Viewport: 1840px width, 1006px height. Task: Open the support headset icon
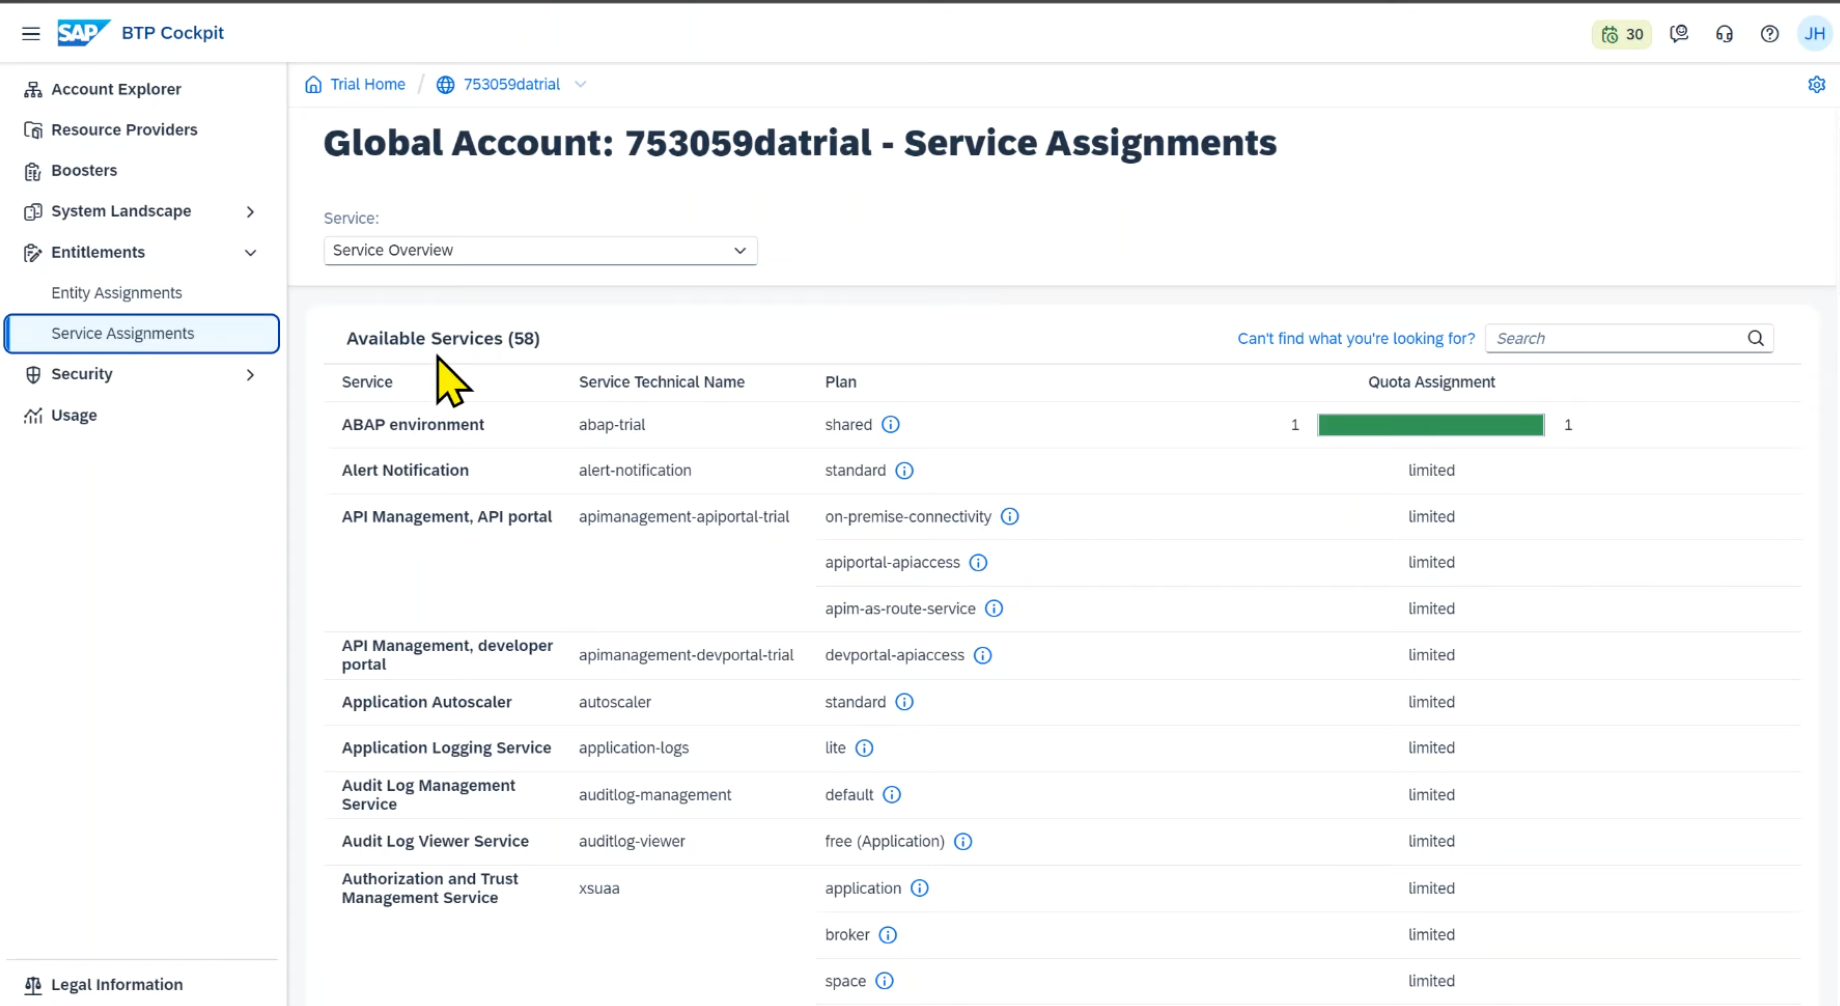coord(1724,34)
